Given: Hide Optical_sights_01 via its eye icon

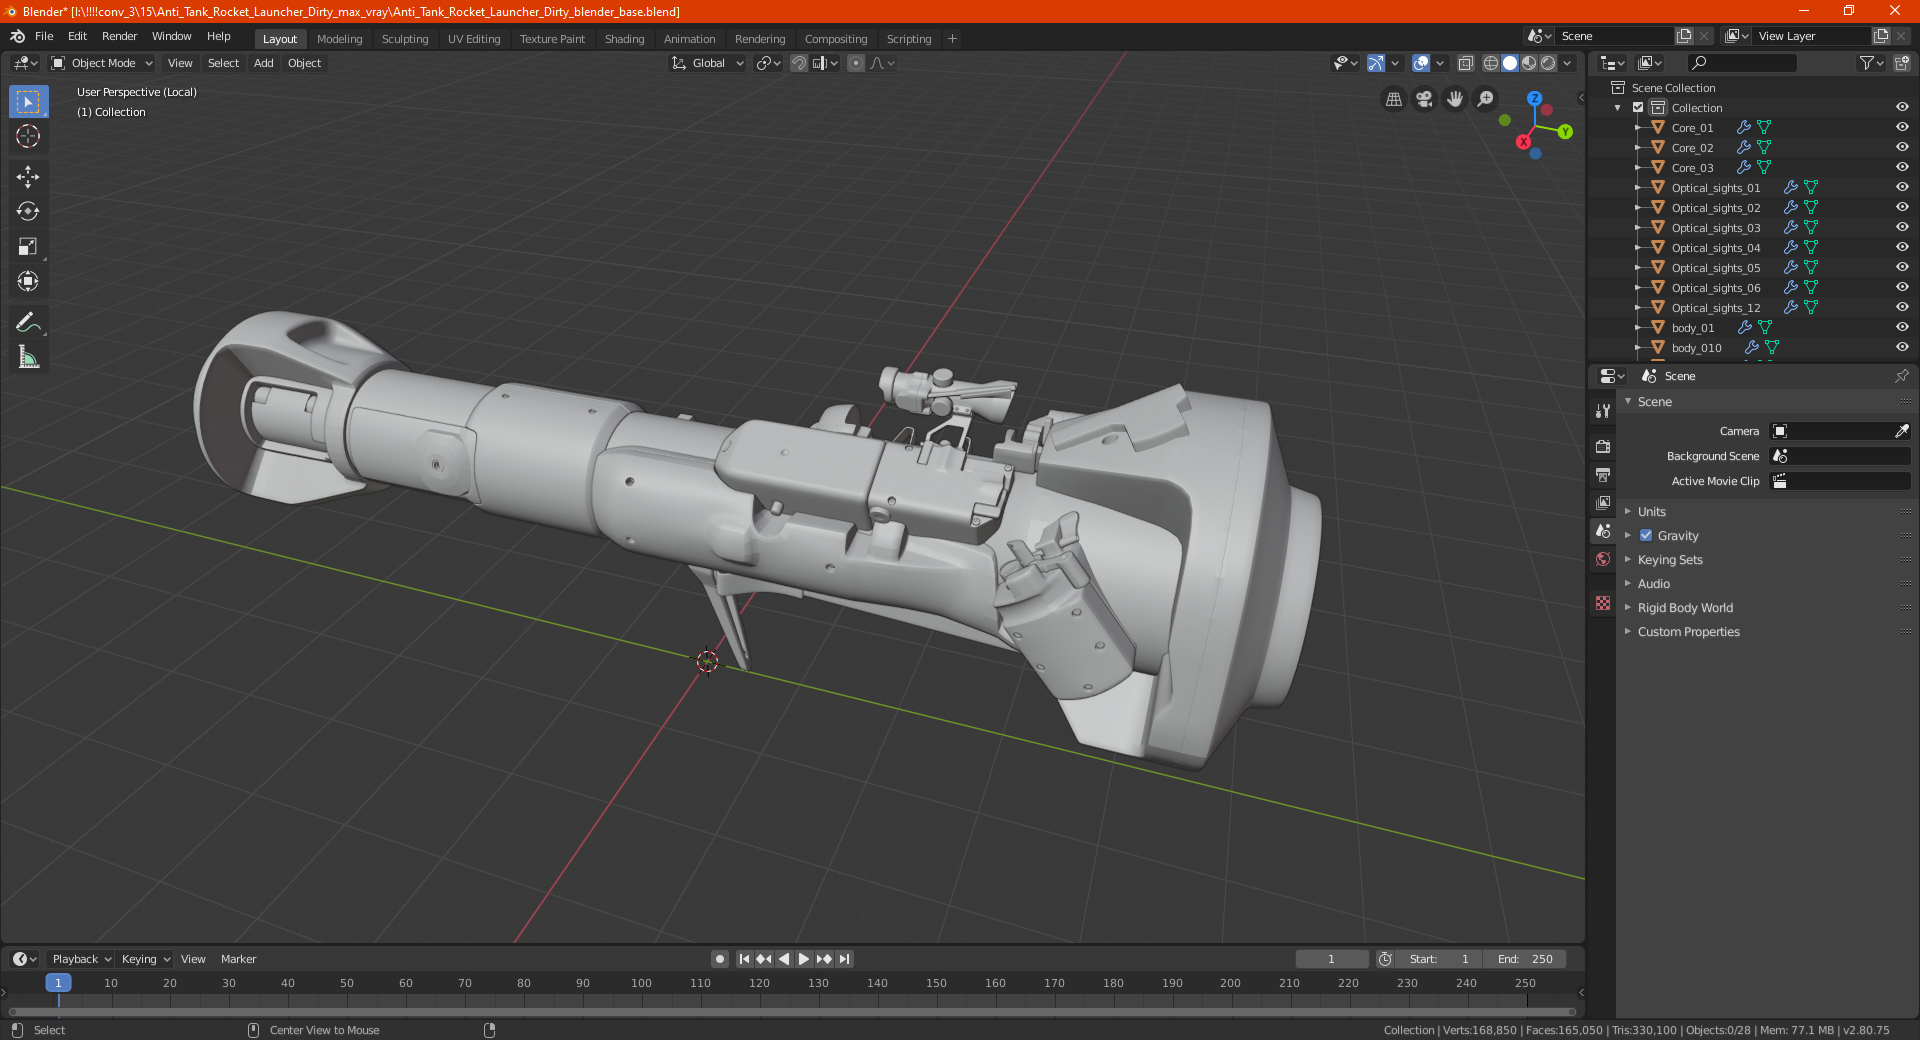Looking at the screenshot, I should pos(1902,188).
